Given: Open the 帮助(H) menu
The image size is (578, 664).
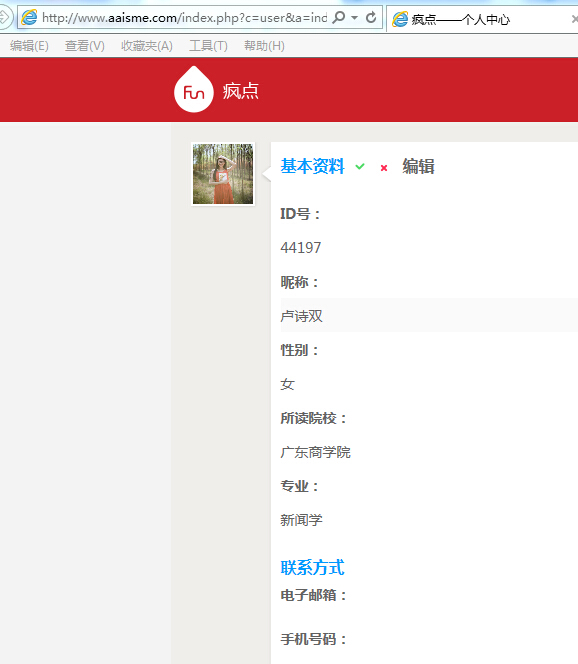Looking at the screenshot, I should pos(264,46).
